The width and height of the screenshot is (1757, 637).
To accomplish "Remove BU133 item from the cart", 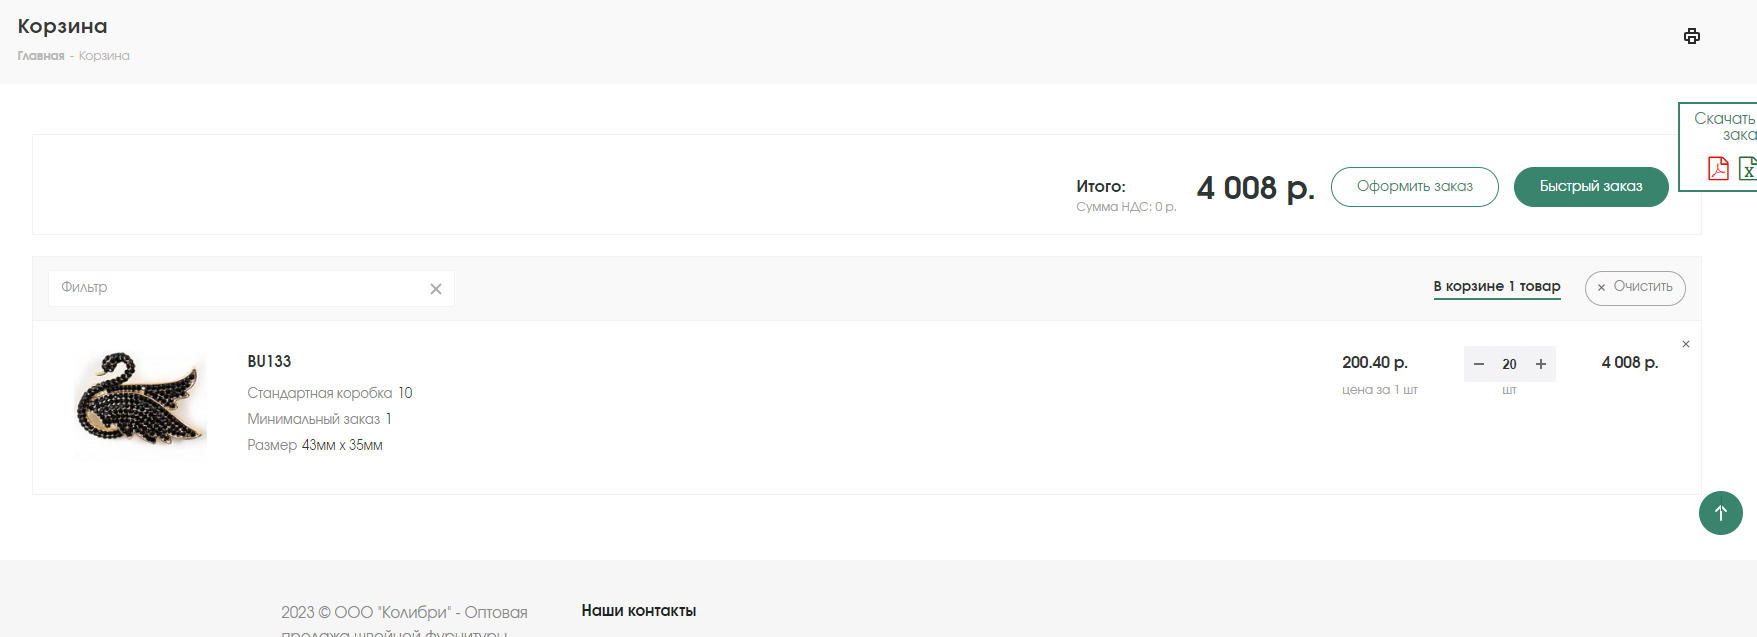I will click(x=1686, y=344).
